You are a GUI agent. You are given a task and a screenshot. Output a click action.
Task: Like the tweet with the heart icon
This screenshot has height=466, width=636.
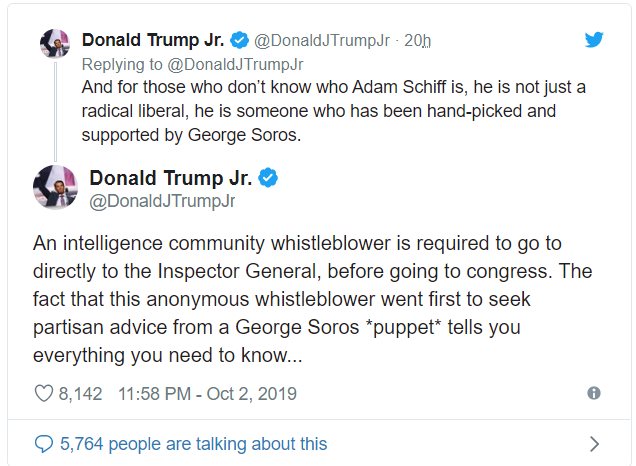coord(43,394)
